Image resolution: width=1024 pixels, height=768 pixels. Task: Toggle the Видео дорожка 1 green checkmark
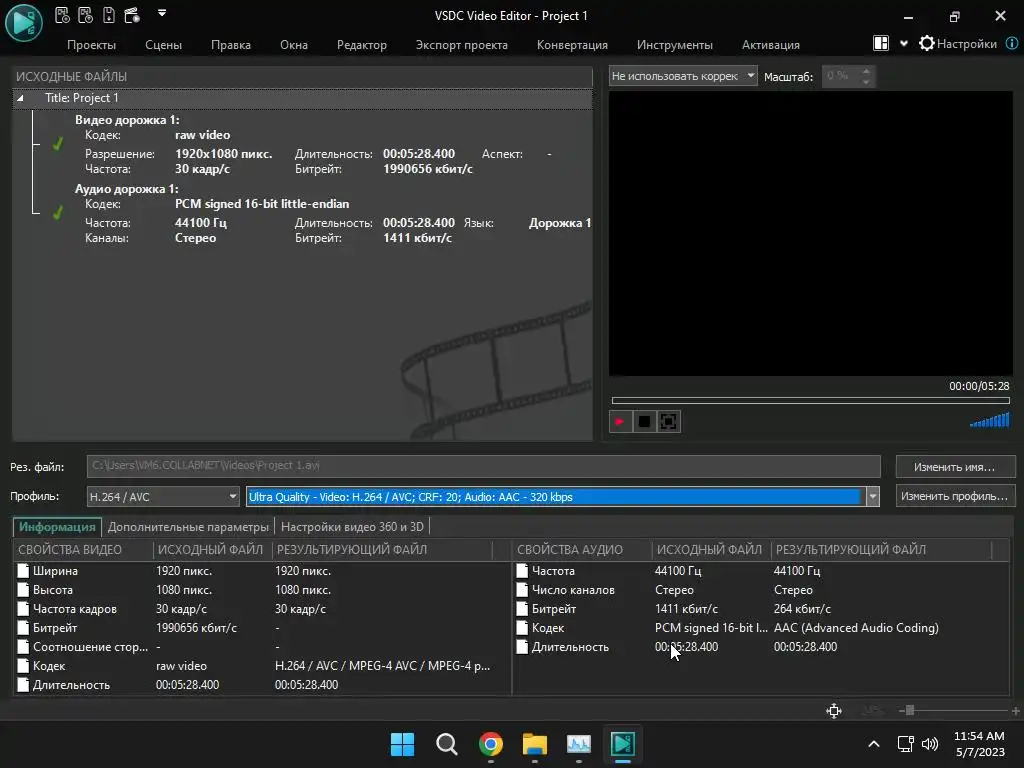pyautogui.click(x=58, y=144)
